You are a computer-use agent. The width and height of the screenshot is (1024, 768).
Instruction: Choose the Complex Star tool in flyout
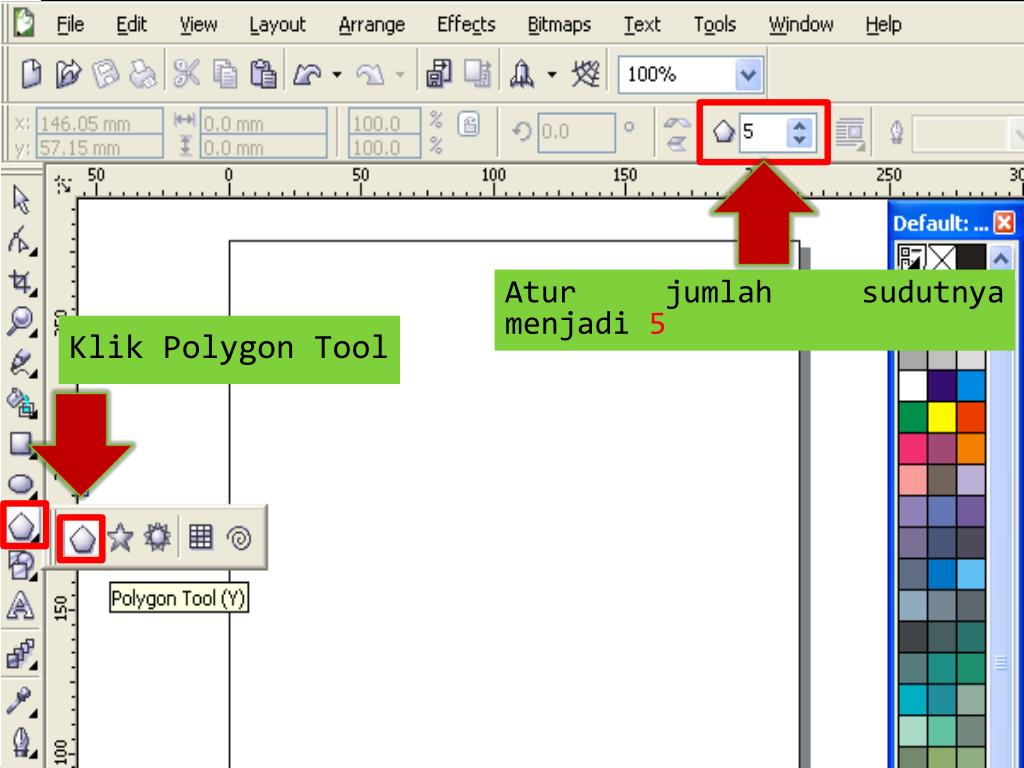click(157, 537)
